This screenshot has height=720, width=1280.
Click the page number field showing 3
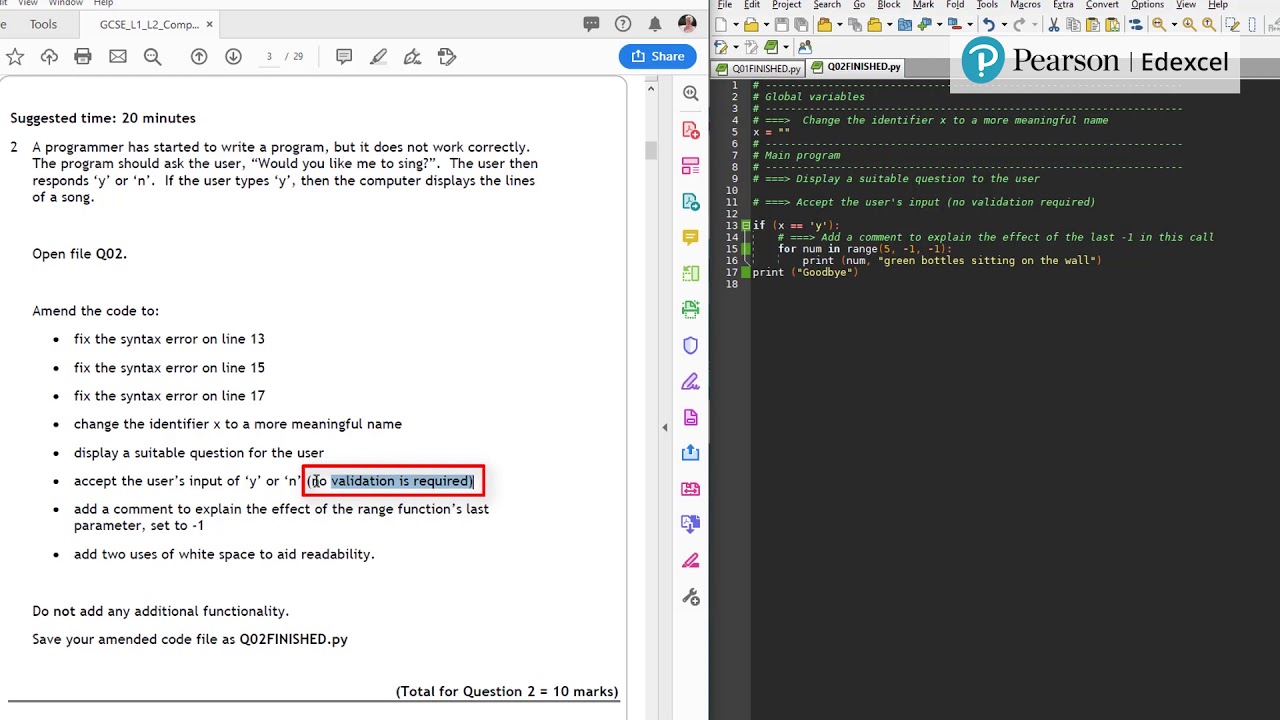coord(269,57)
